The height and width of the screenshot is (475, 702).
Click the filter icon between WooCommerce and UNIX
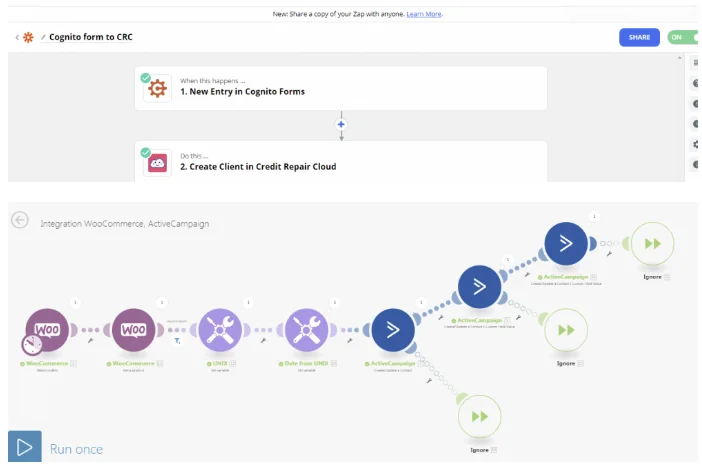177,340
